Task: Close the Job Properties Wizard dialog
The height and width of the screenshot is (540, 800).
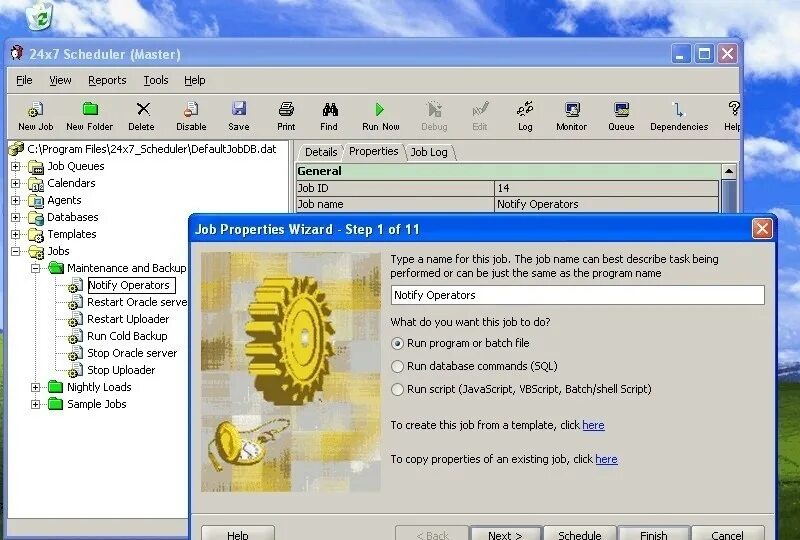Action: point(762,229)
